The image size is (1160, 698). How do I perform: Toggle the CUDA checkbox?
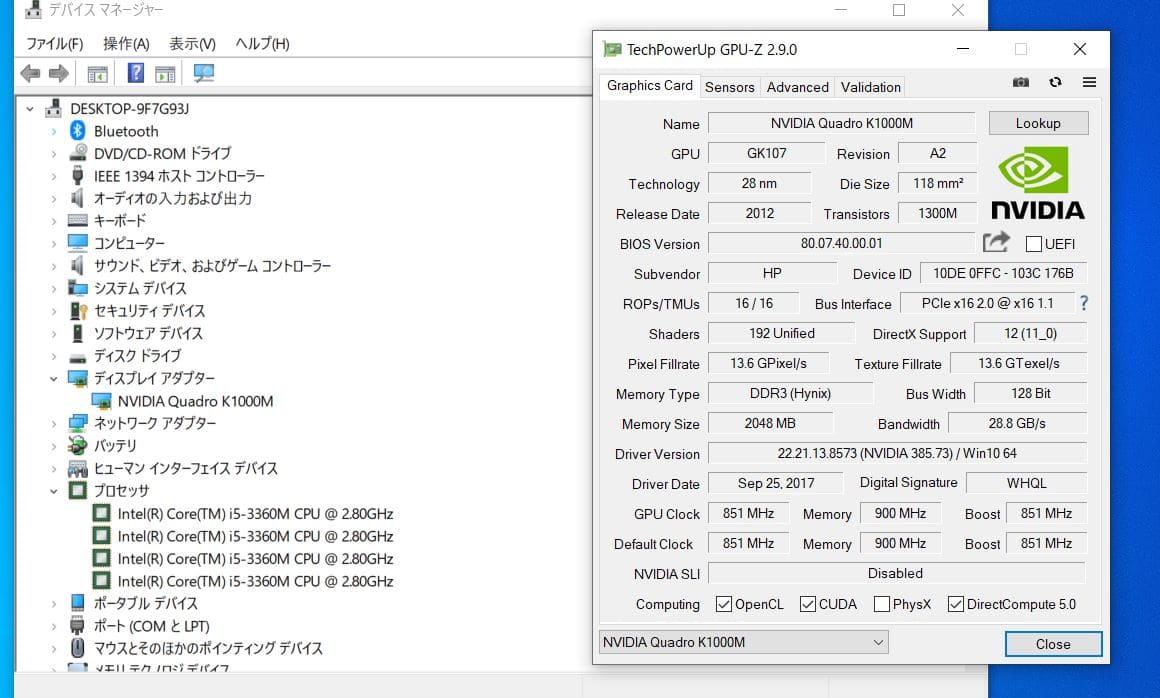(x=807, y=604)
